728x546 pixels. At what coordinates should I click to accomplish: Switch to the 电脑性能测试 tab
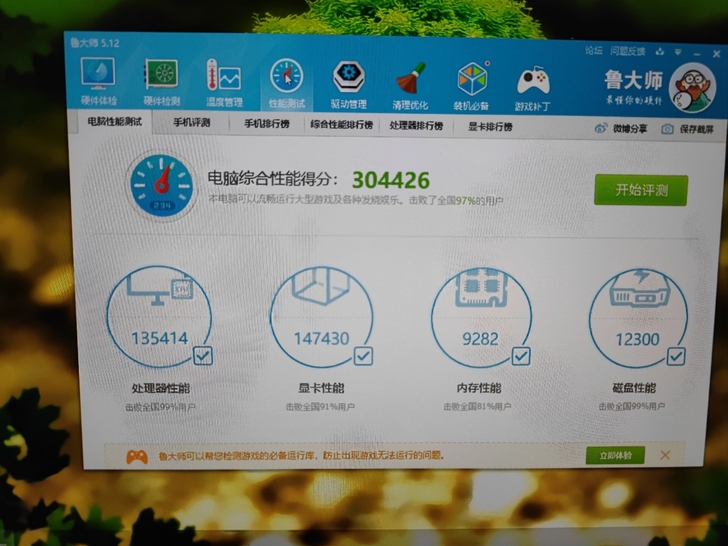[x=114, y=122]
